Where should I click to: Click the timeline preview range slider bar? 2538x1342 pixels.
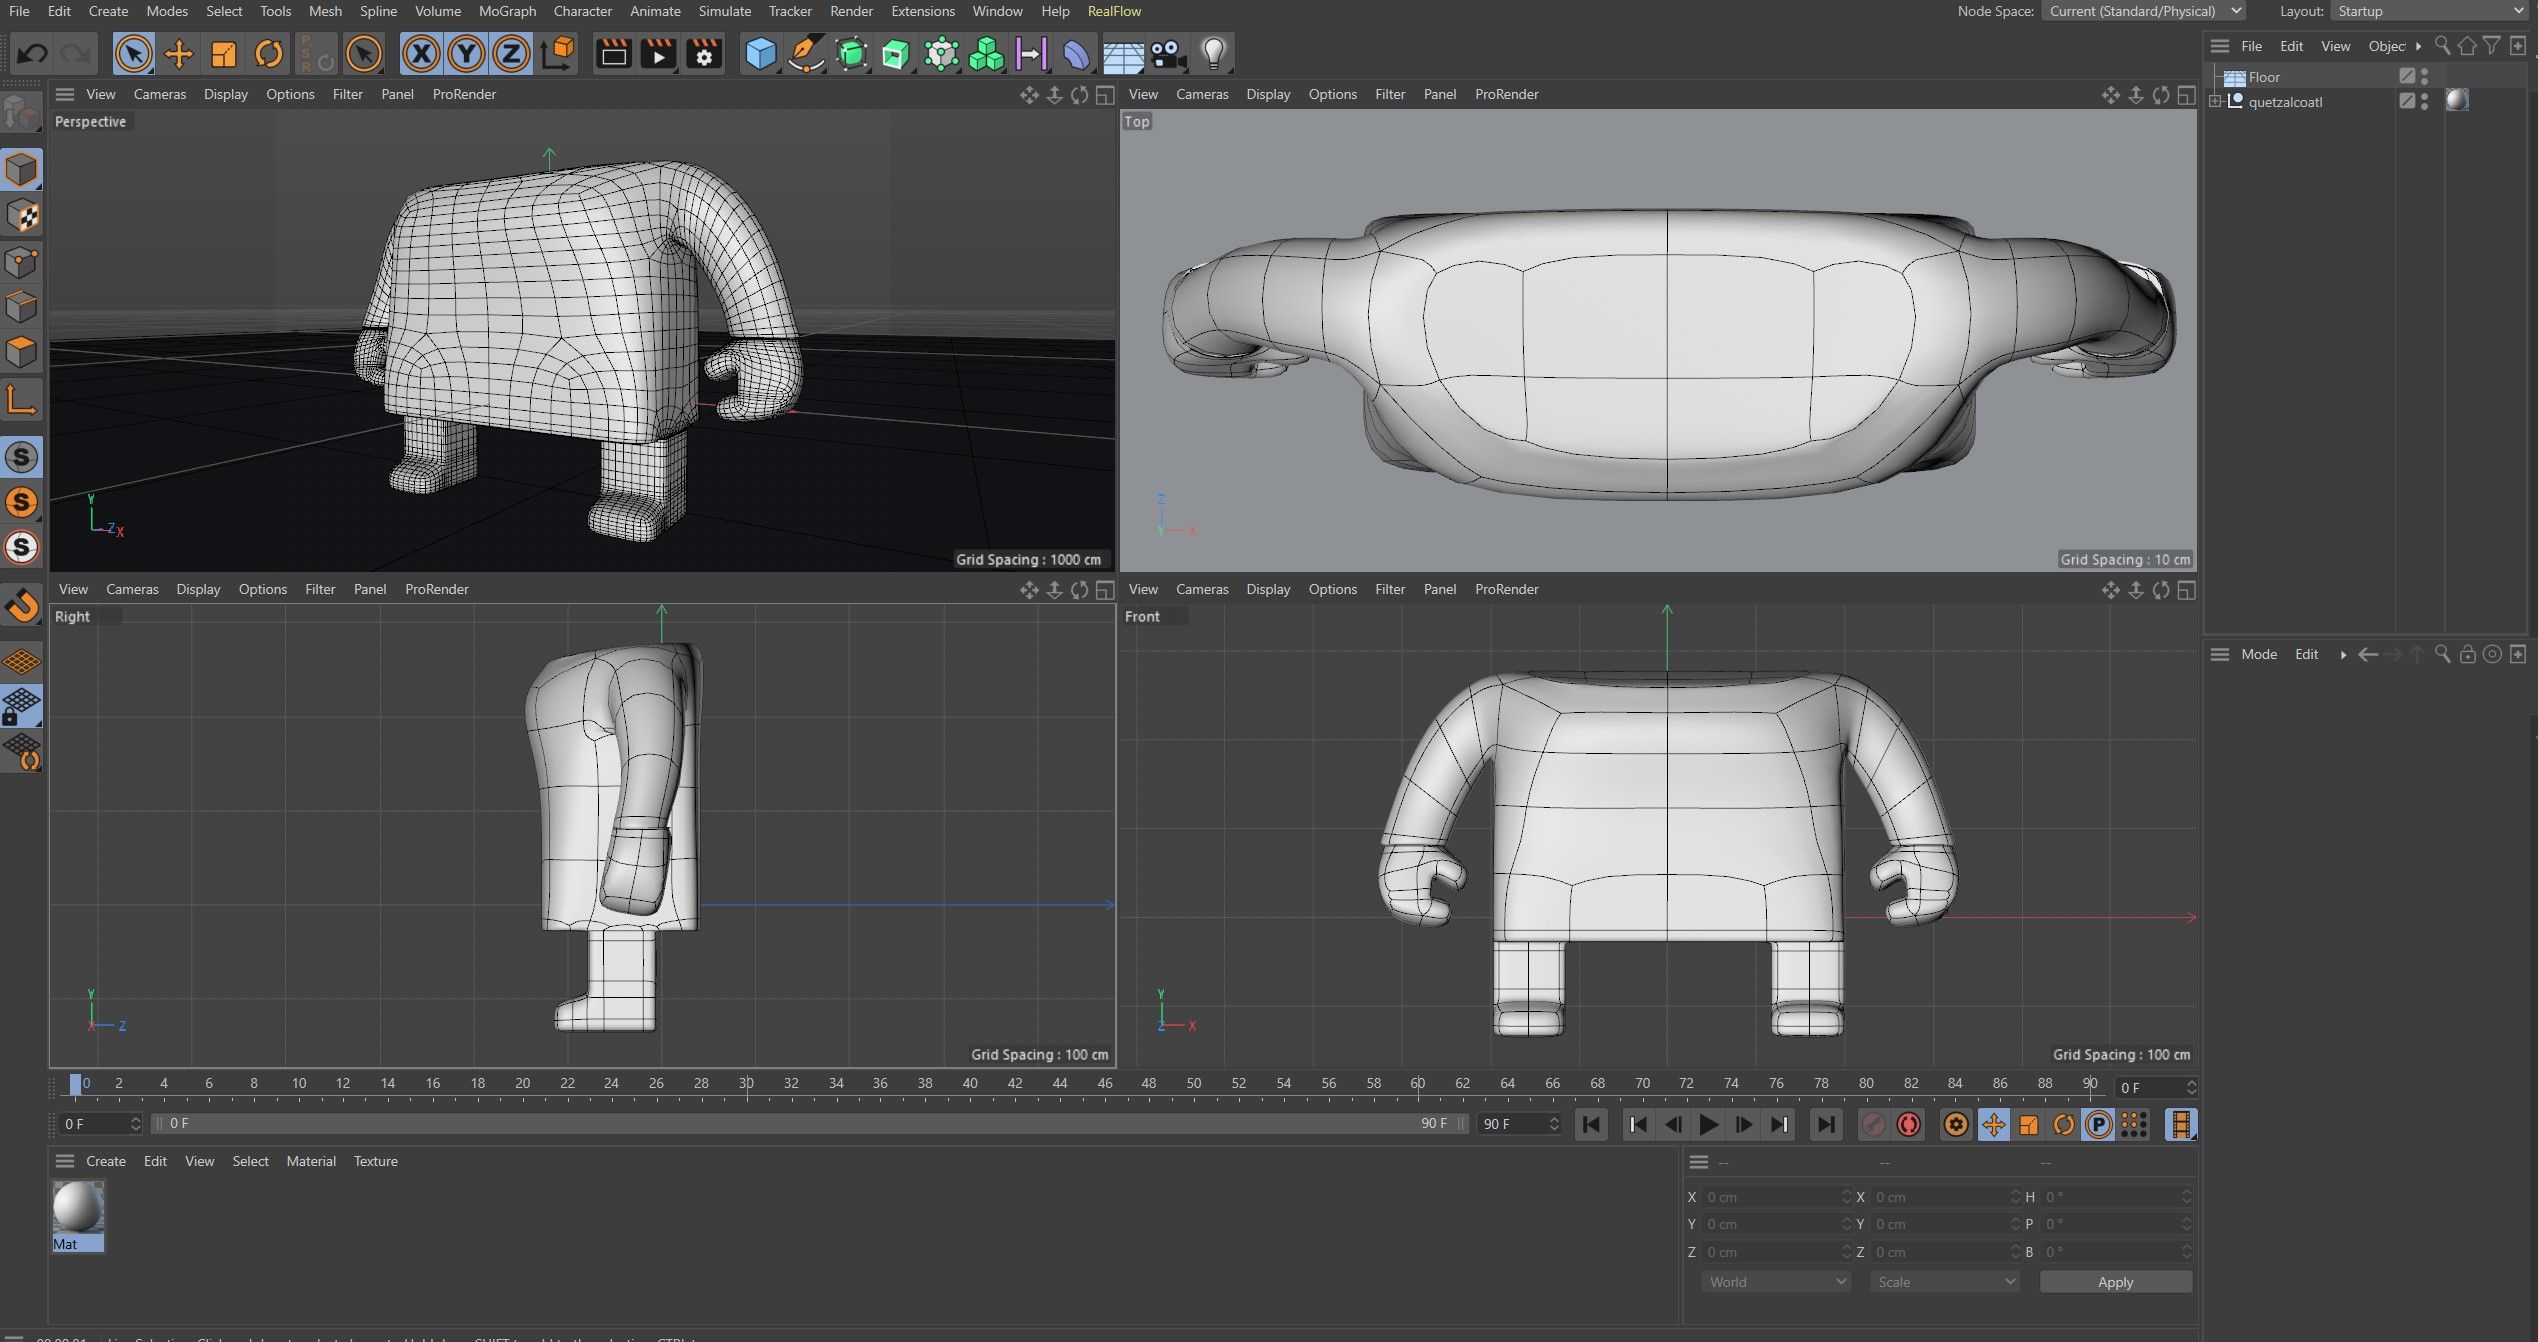coord(808,1124)
